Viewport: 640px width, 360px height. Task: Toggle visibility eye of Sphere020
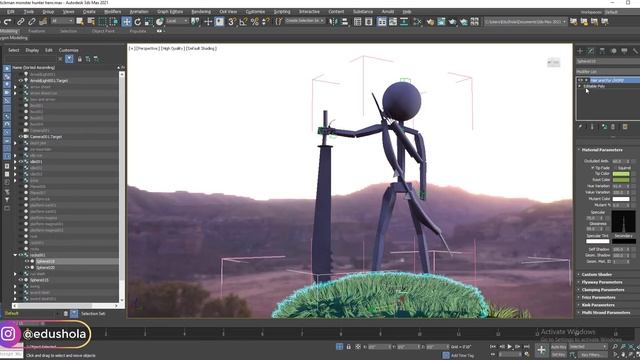[x=27, y=267]
